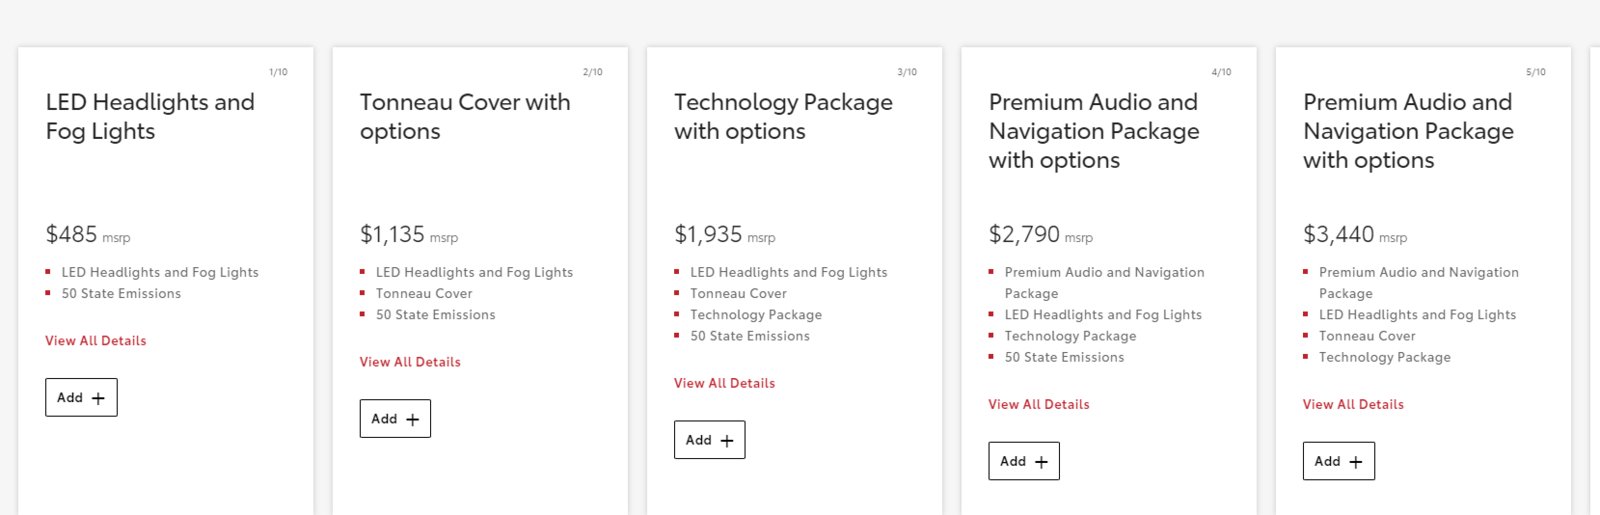Select the Tonneau Cover with options title
The image size is (1600, 515).
pyautogui.click(x=465, y=117)
